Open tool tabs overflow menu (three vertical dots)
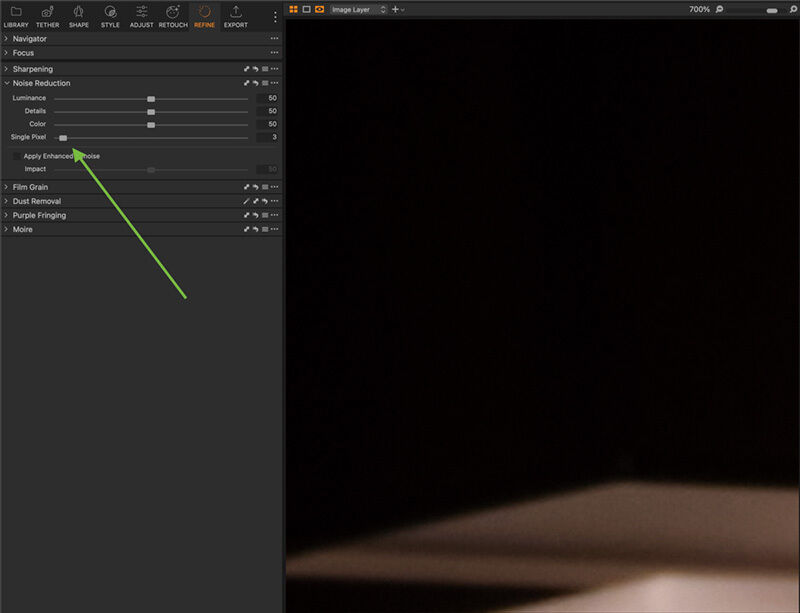Image resolution: width=800 pixels, height=613 pixels. [x=275, y=17]
